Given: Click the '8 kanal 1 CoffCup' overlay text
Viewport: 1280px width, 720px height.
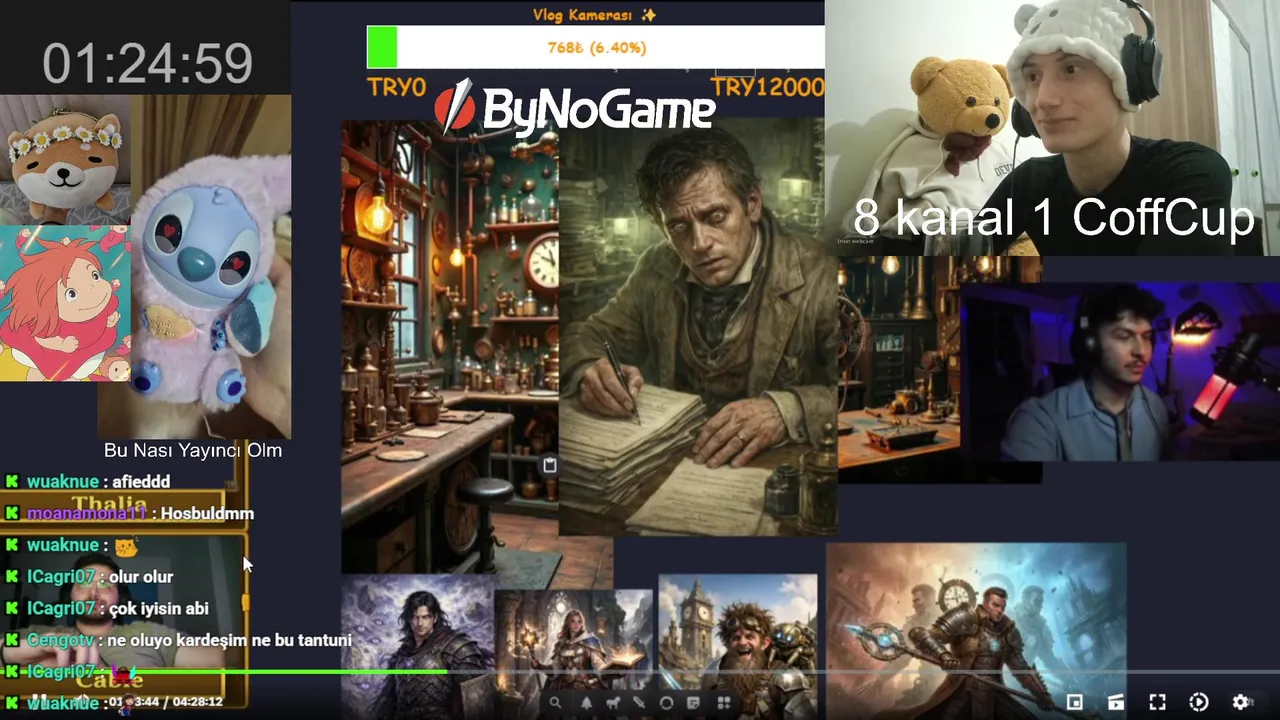Looking at the screenshot, I should (x=1053, y=218).
